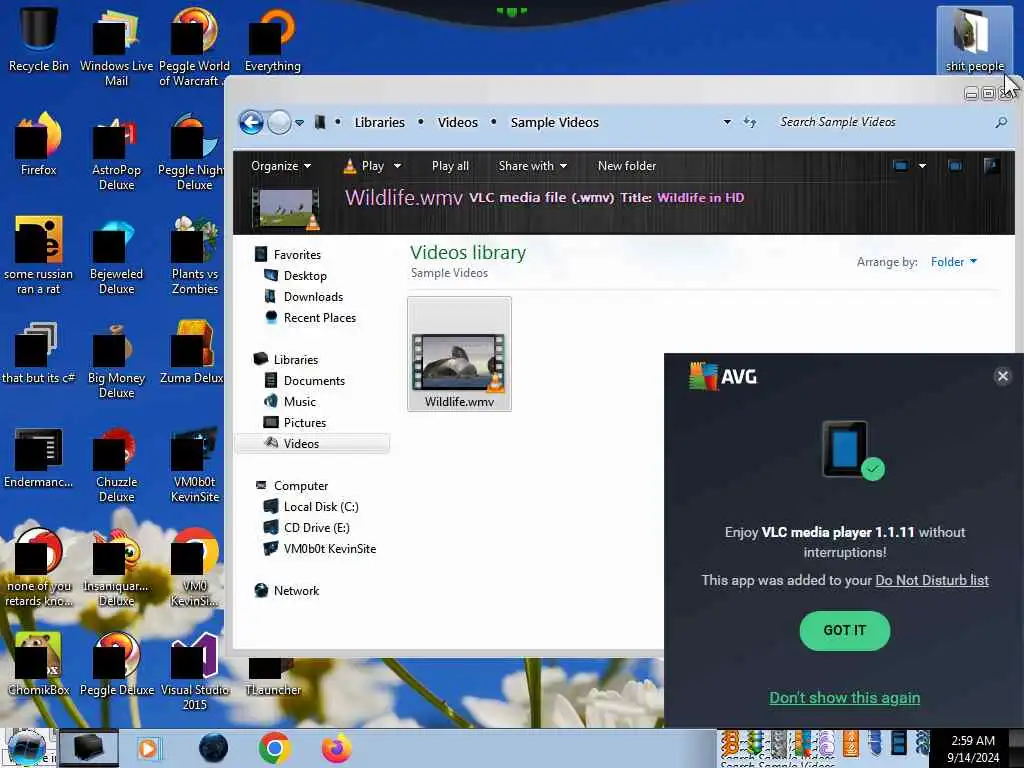This screenshot has height=768, width=1024.
Task: Select the AstroPop Deluxe desktop icon
Action: point(116,152)
